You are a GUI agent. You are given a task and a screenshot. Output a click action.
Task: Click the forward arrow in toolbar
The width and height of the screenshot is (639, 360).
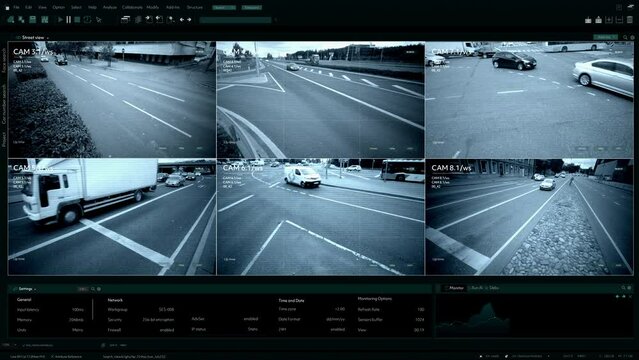[189, 20]
